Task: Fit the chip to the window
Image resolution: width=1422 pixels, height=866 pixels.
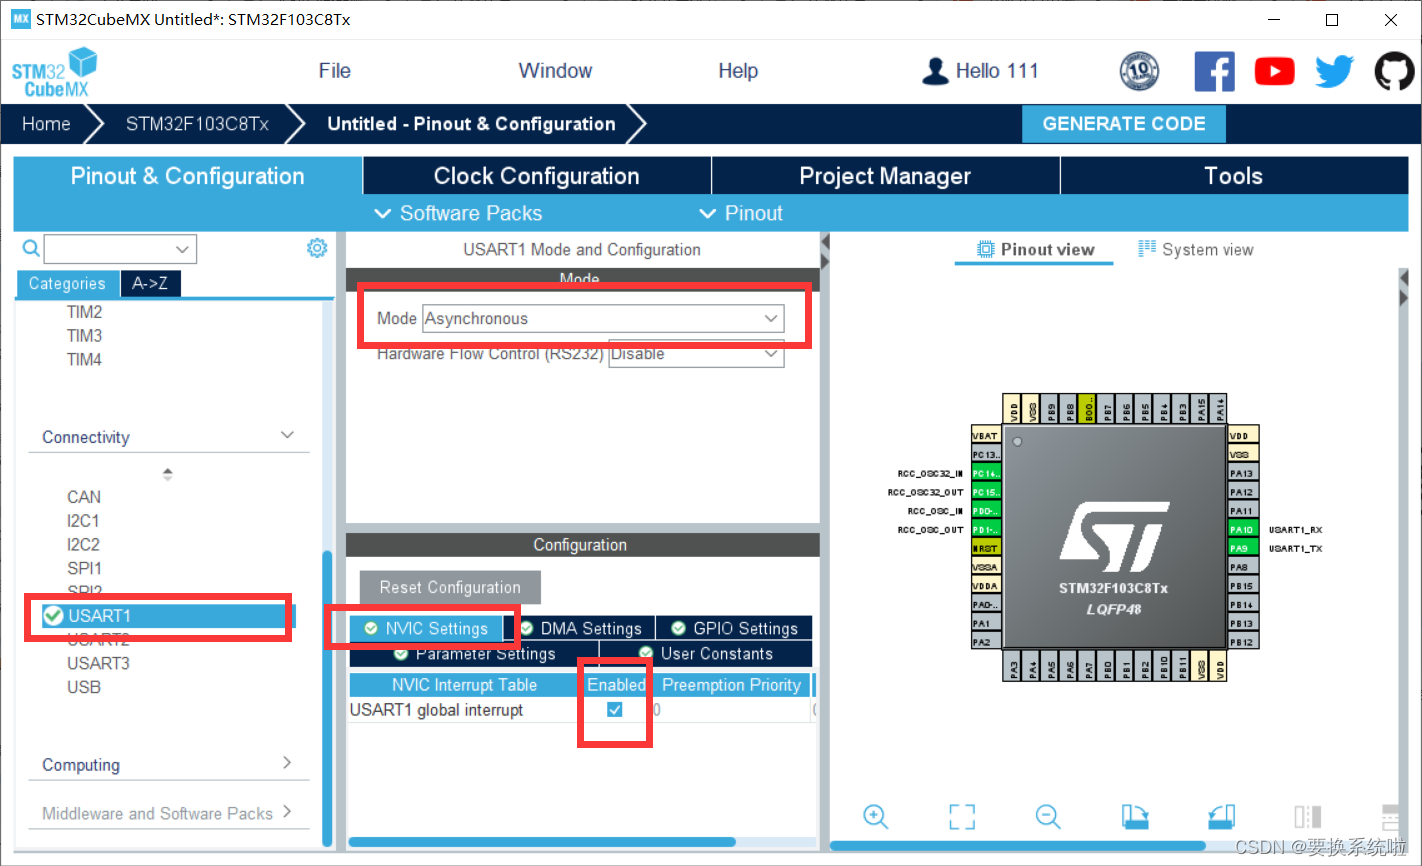Action: (962, 816)
